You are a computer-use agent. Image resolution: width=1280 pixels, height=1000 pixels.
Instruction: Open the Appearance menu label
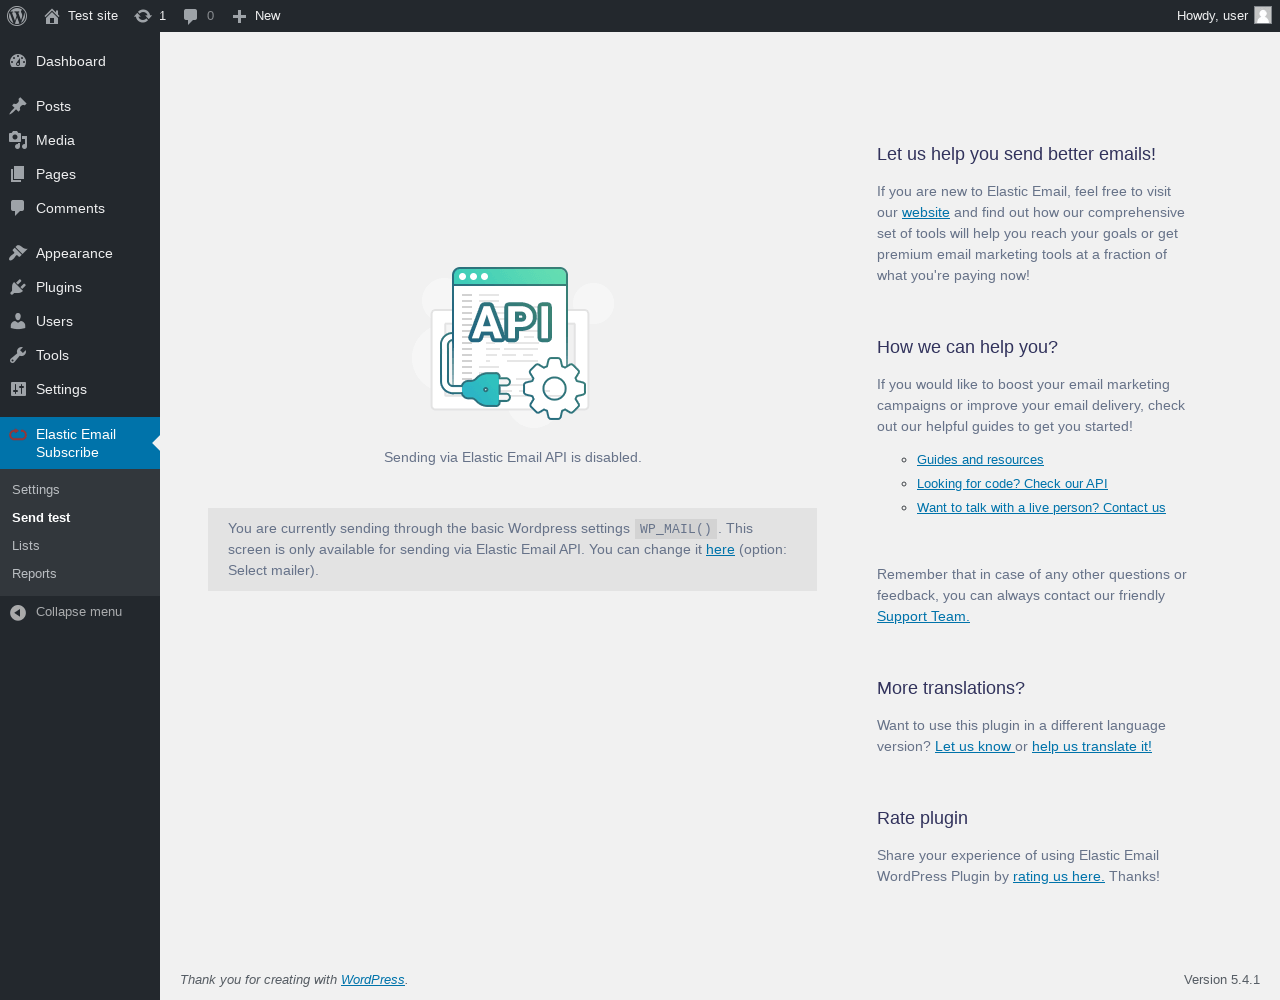pos(74,253)
